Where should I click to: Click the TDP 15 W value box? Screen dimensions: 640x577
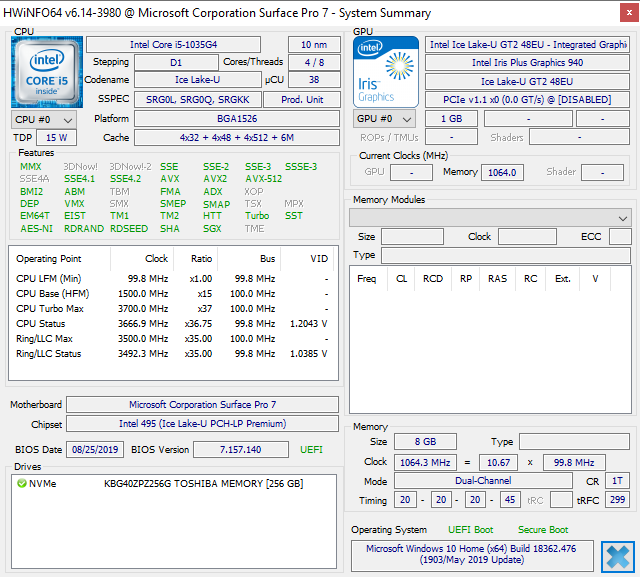pos(57,137)
